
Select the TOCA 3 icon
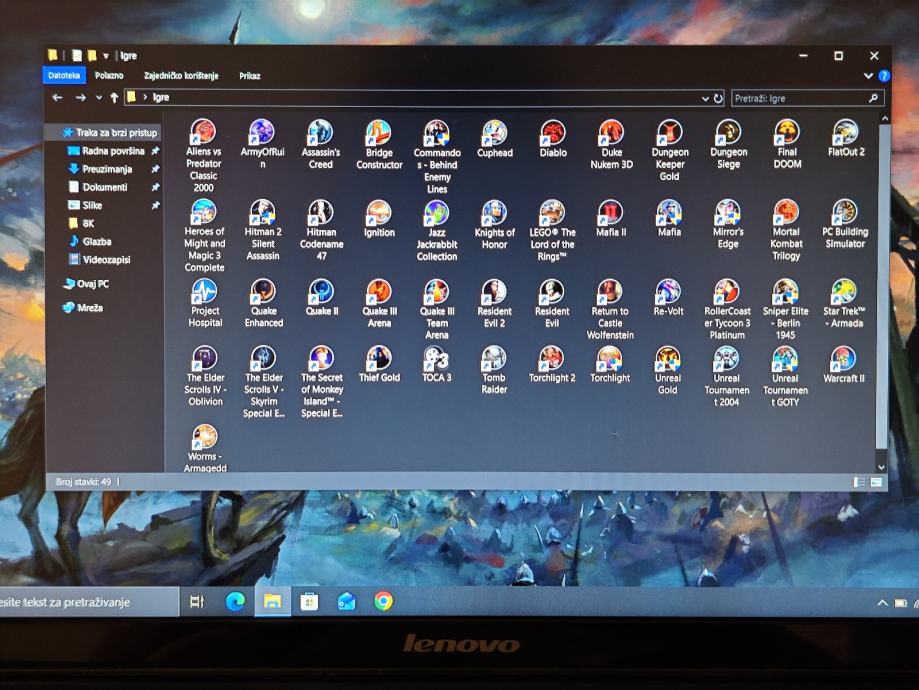[437, 365]
